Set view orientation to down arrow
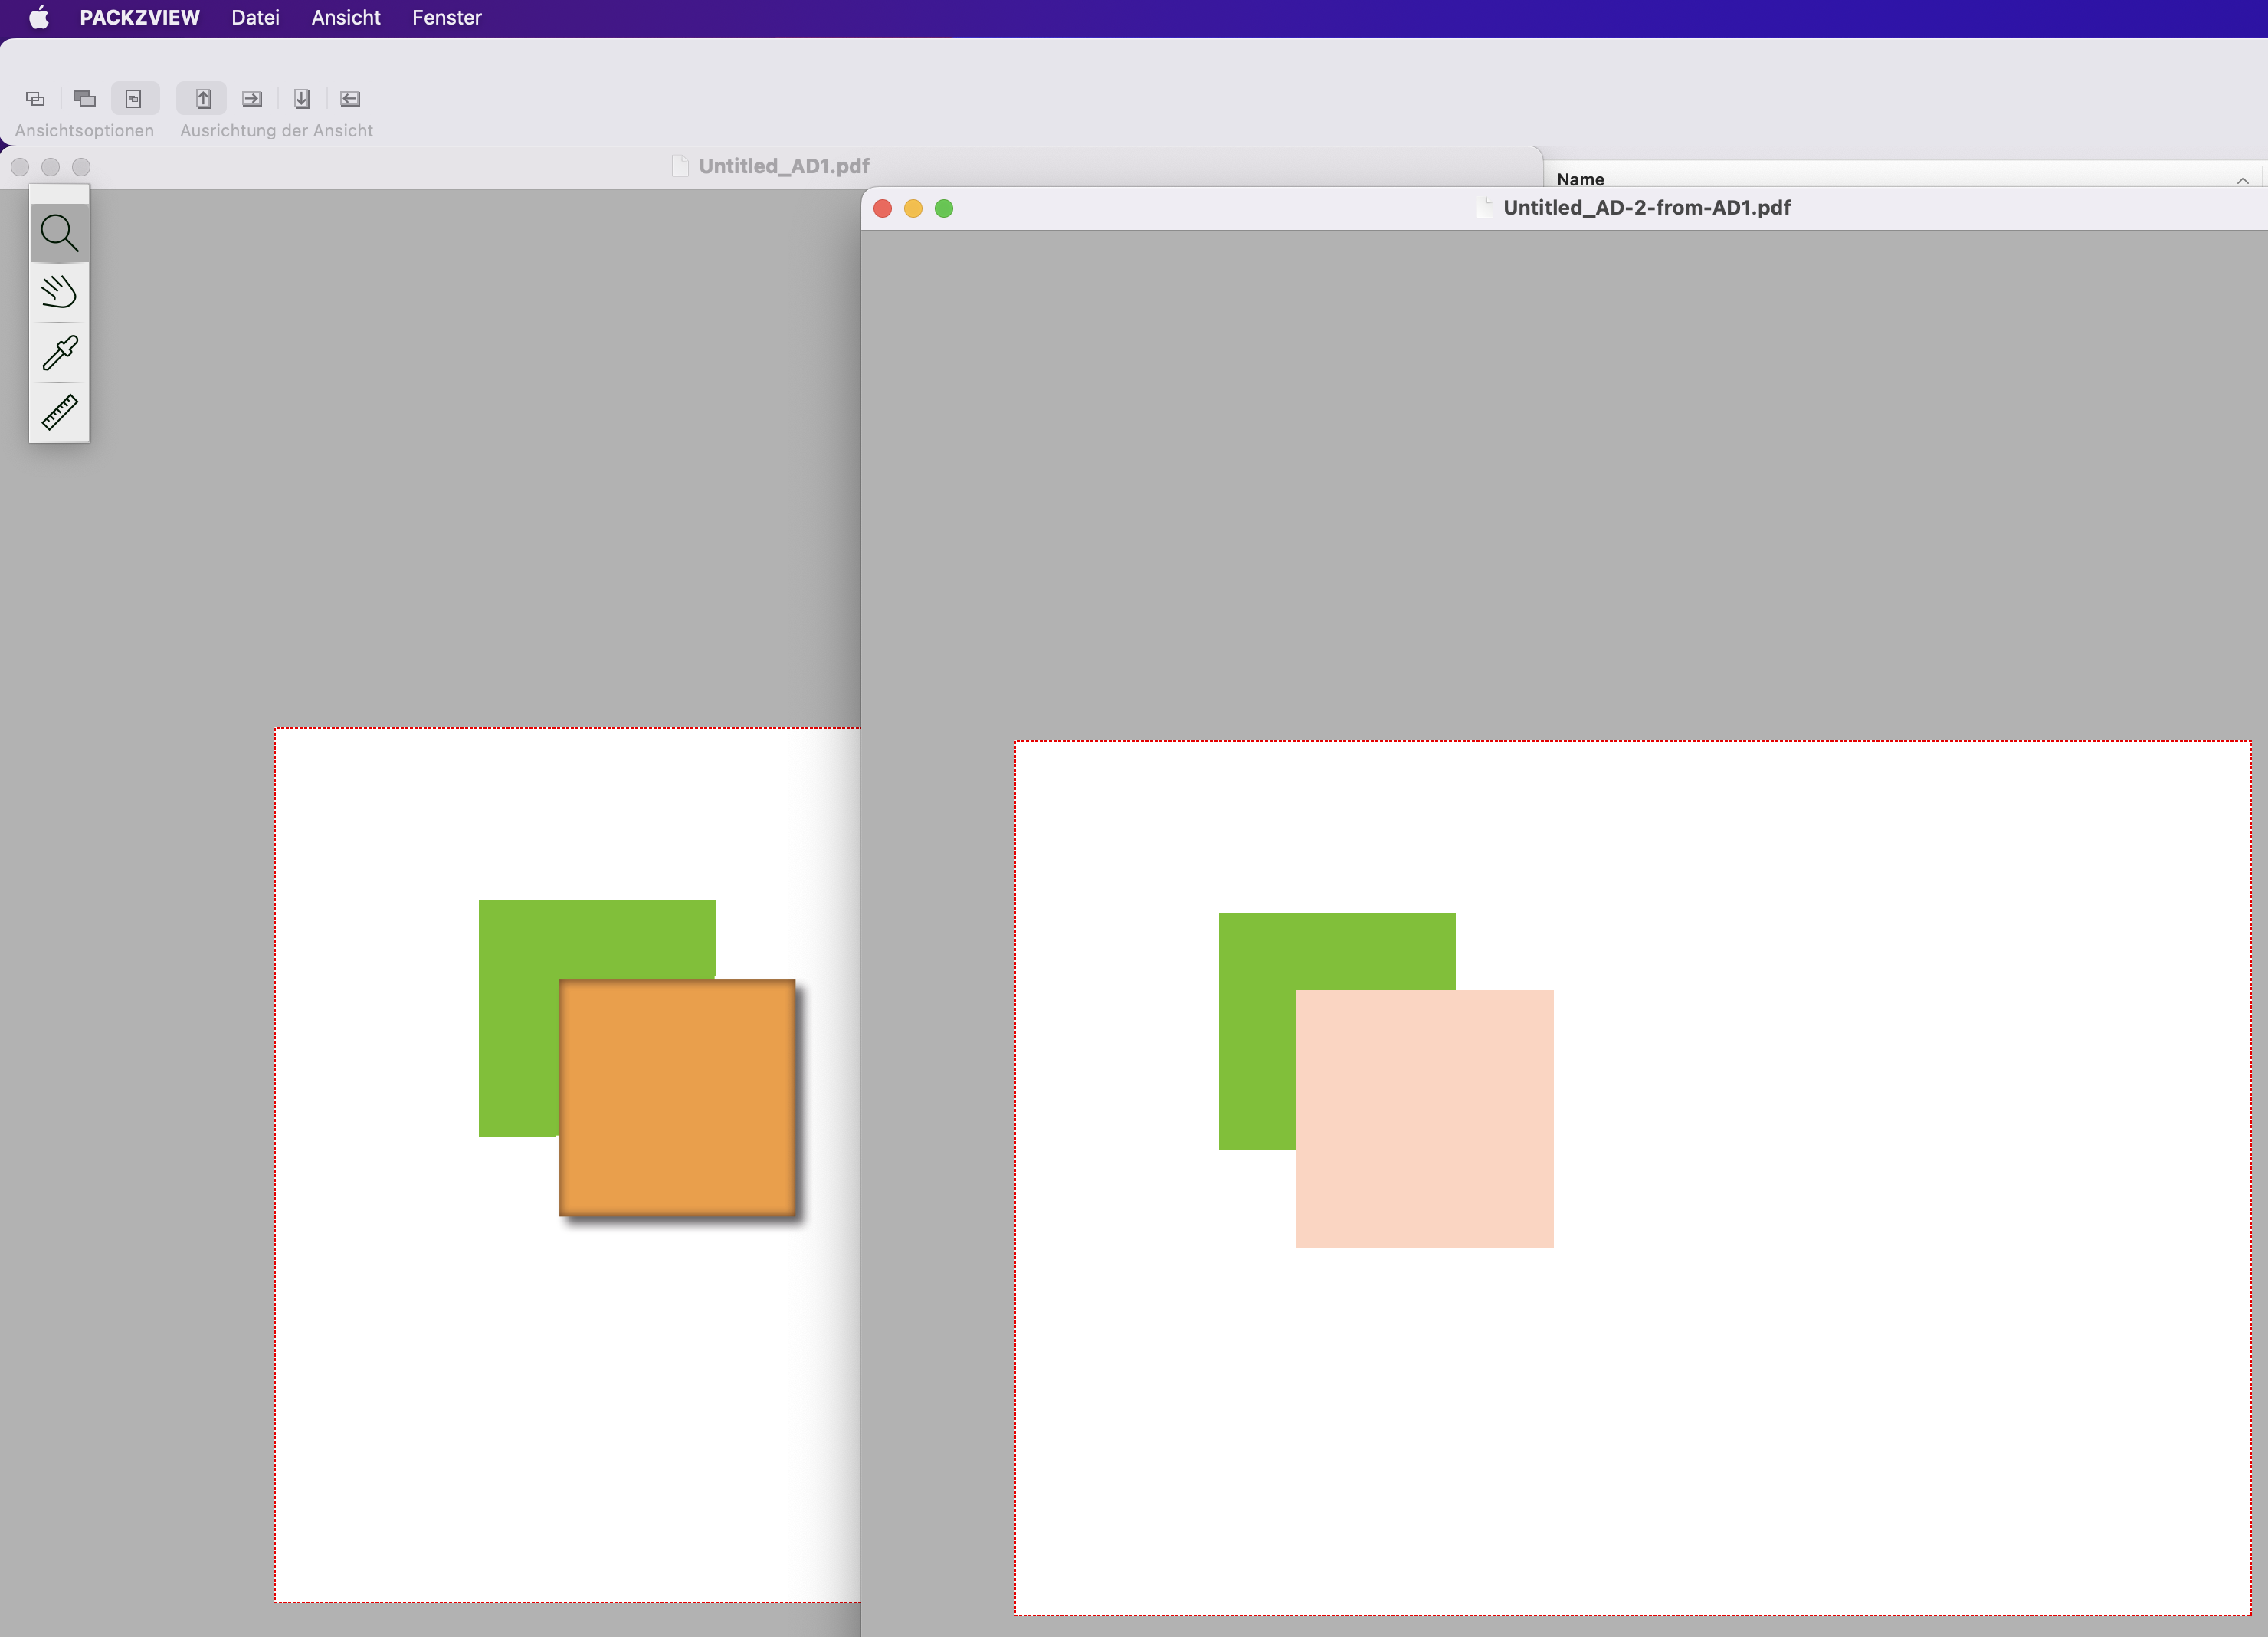Screen dimensions: 2268x1637 tap(301, 98)
